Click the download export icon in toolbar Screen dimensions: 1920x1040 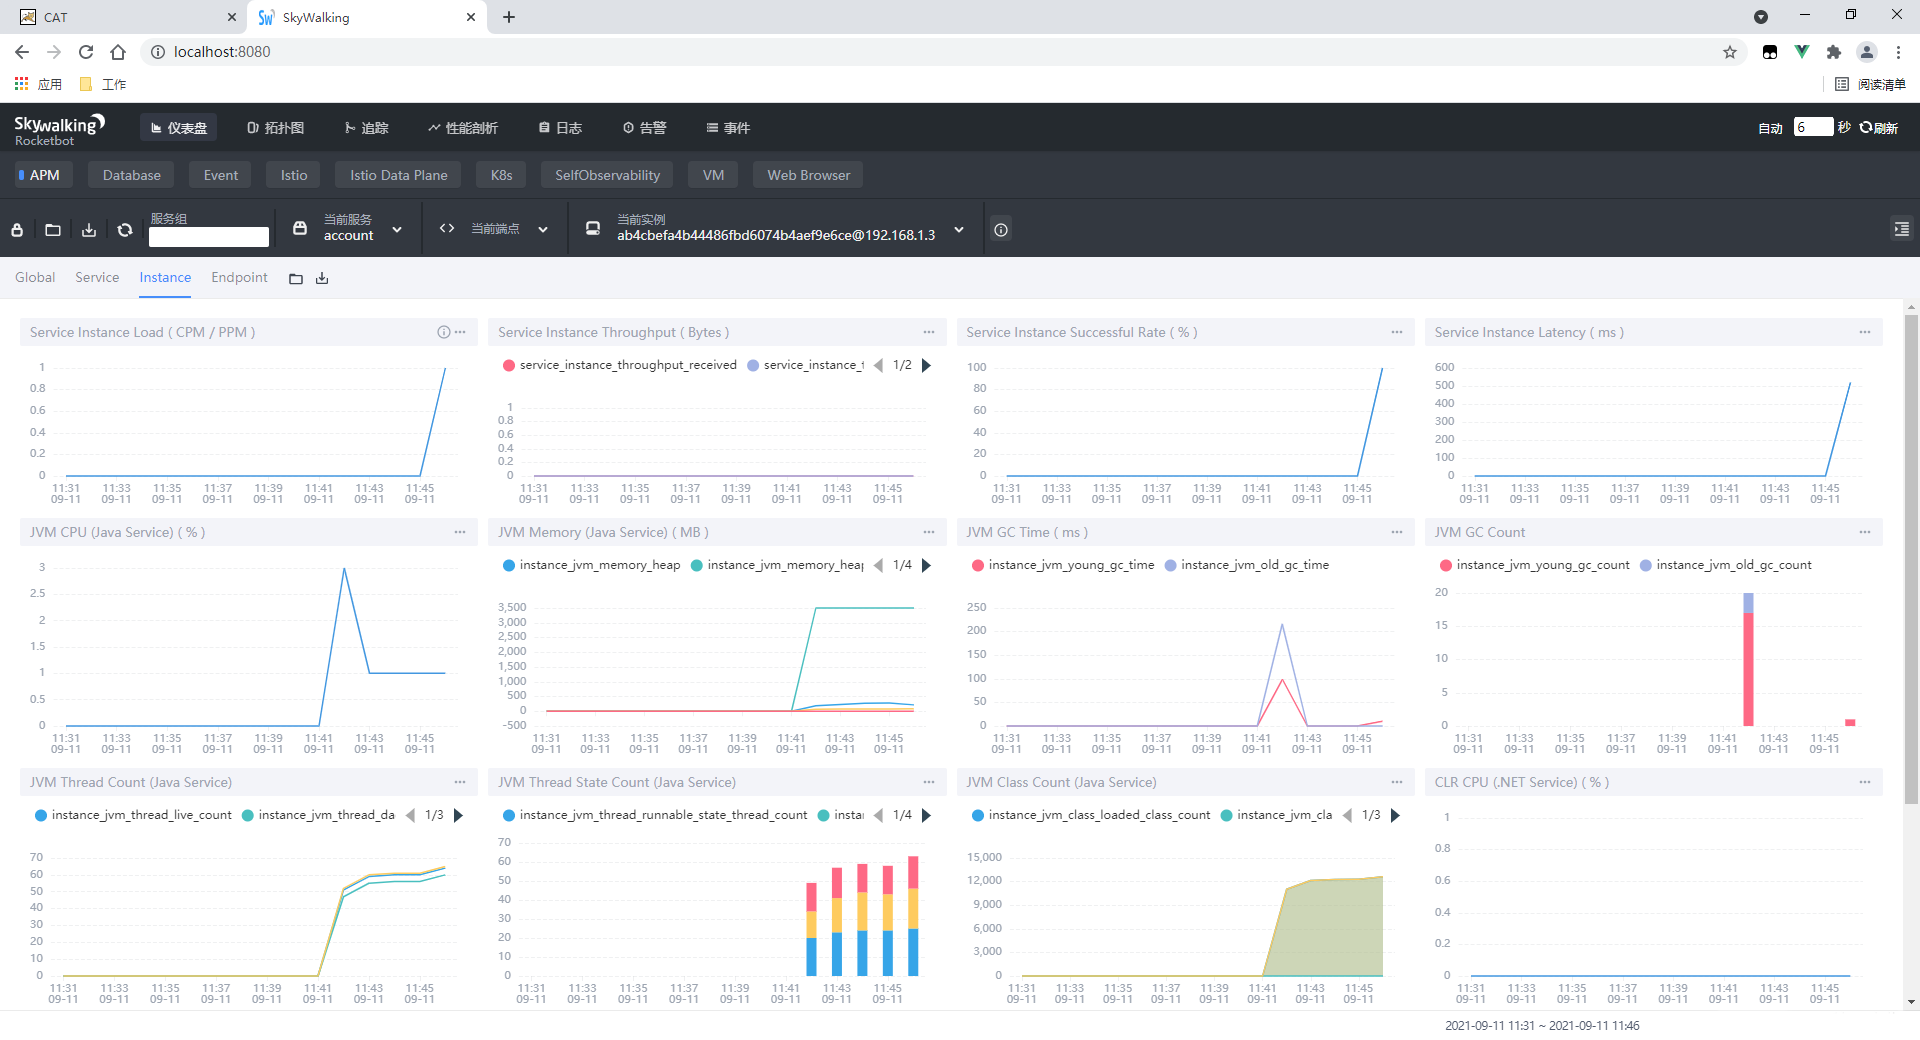pyautogui.click(x=89, y=230)
